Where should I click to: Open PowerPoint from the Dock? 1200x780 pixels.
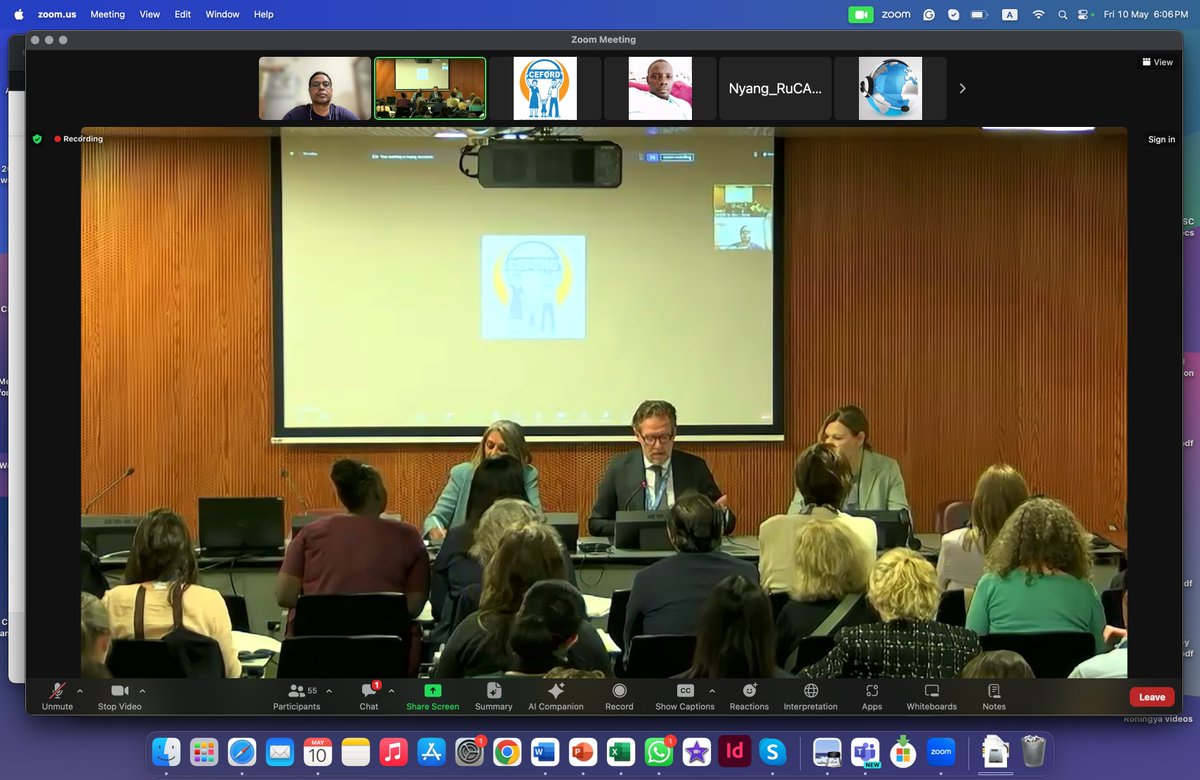pyautogui.click(x=583, y=752)
